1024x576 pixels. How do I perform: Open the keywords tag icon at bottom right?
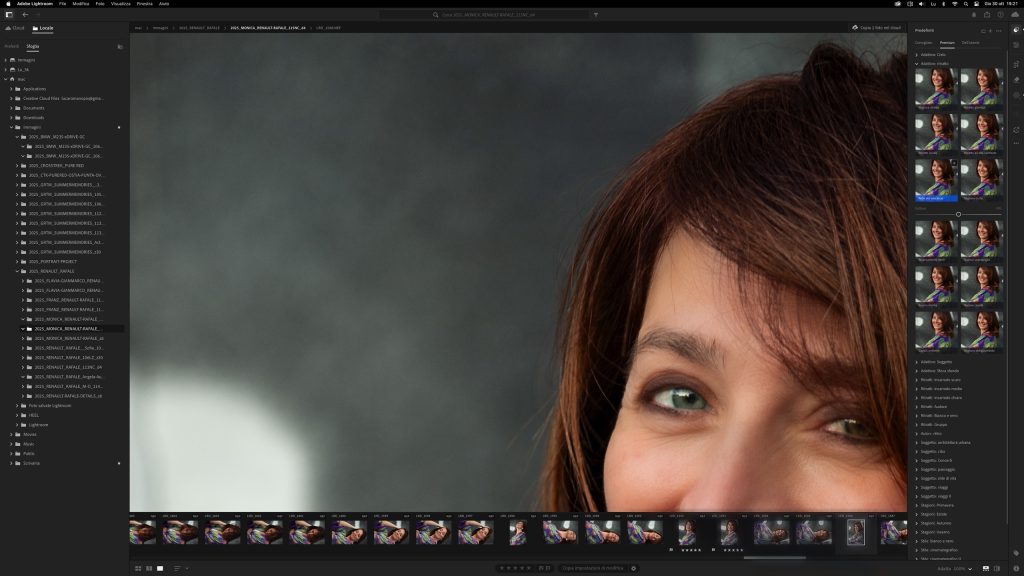coord(1016,551)
